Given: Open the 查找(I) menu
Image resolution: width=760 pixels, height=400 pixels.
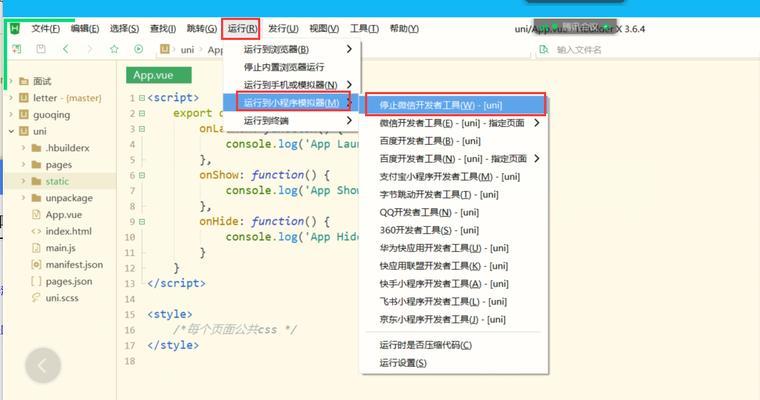Looking at the screenshot, I should point(163,29).
